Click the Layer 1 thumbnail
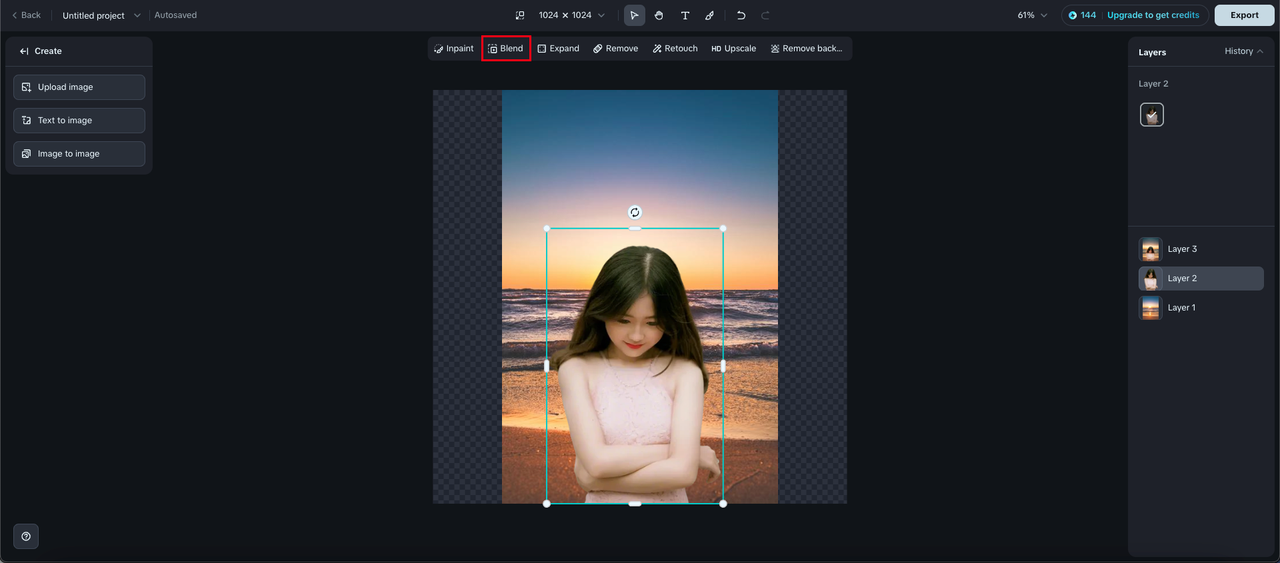This screenshot has height=563, width=1280. click(1151, 308)
